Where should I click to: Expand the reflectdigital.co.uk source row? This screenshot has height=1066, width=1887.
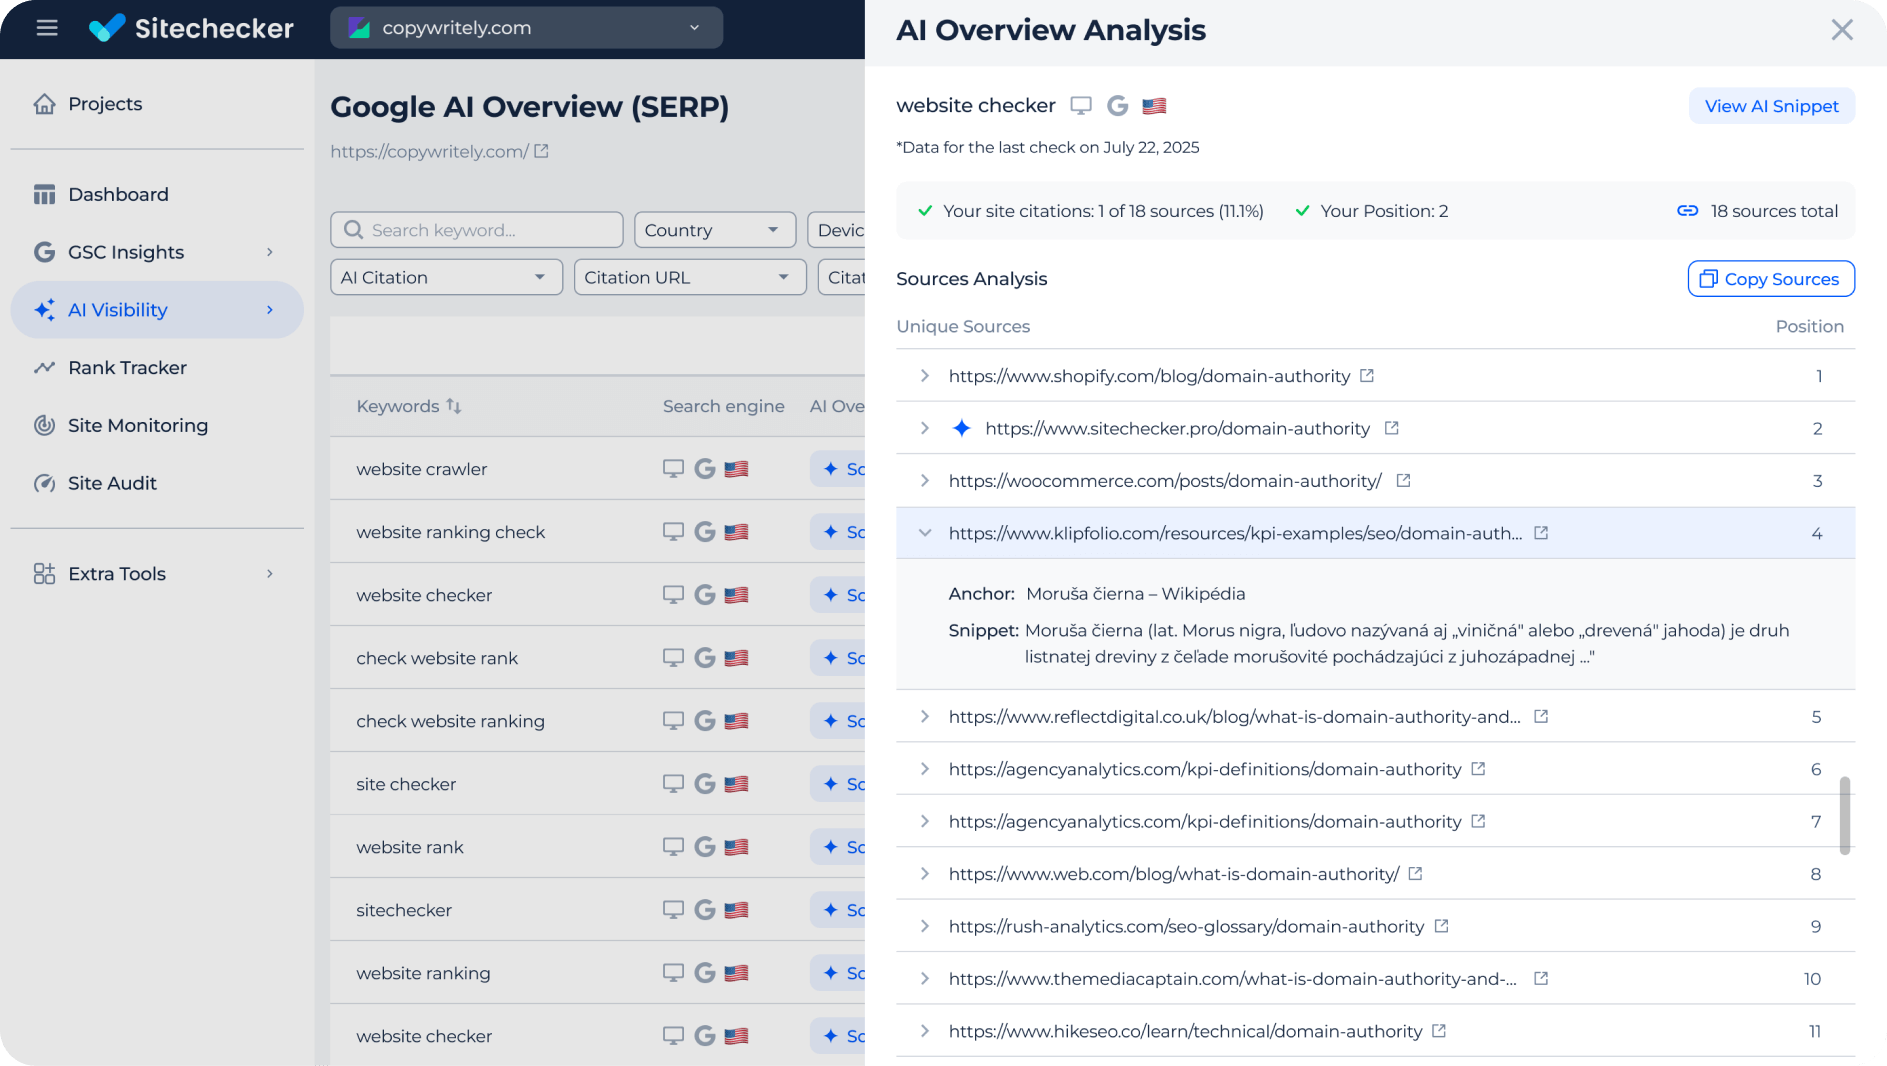point(925,717)
